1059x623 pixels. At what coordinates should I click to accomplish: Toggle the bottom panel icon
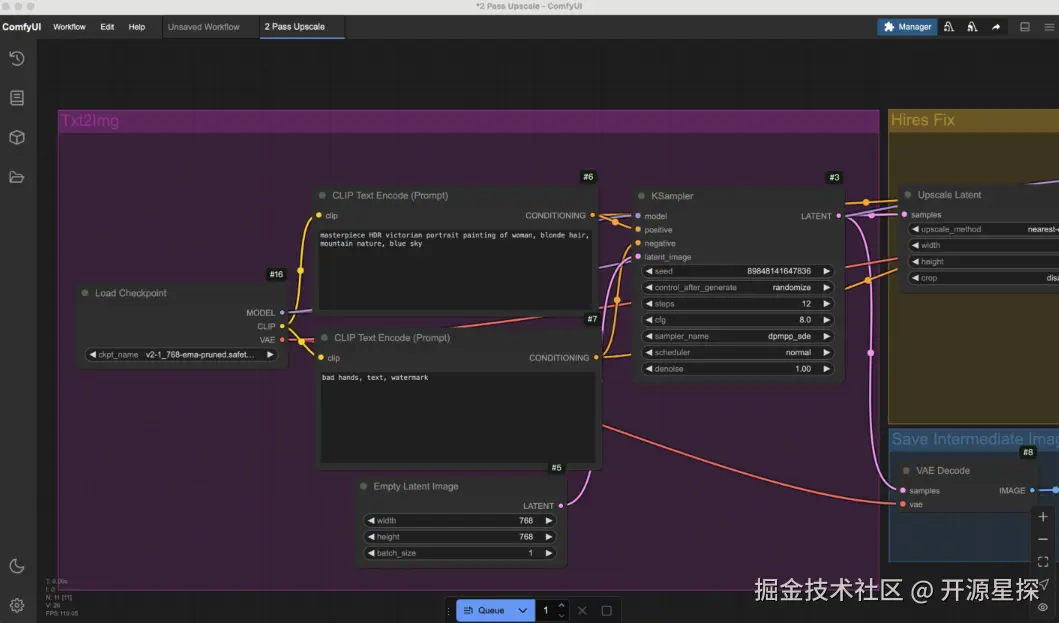tap(1025, 27)
